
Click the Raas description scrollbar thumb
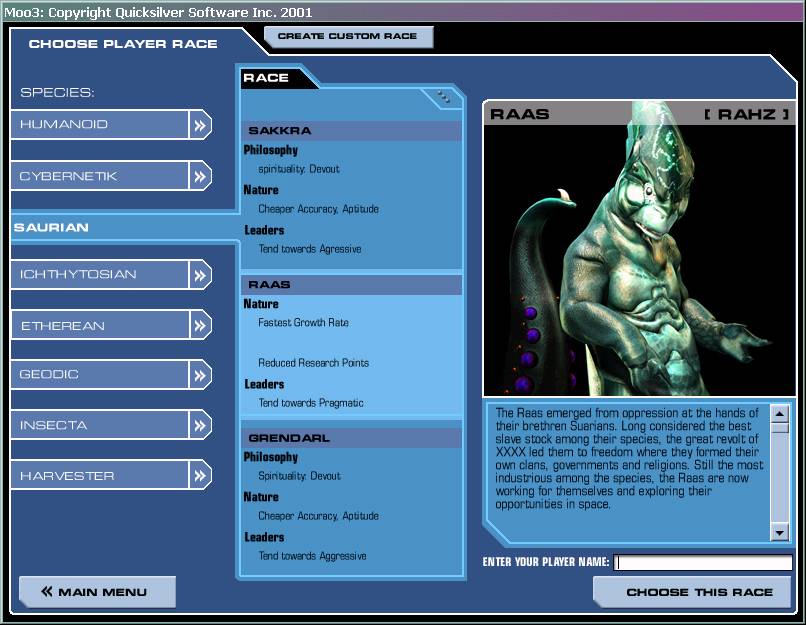(780, 428)
